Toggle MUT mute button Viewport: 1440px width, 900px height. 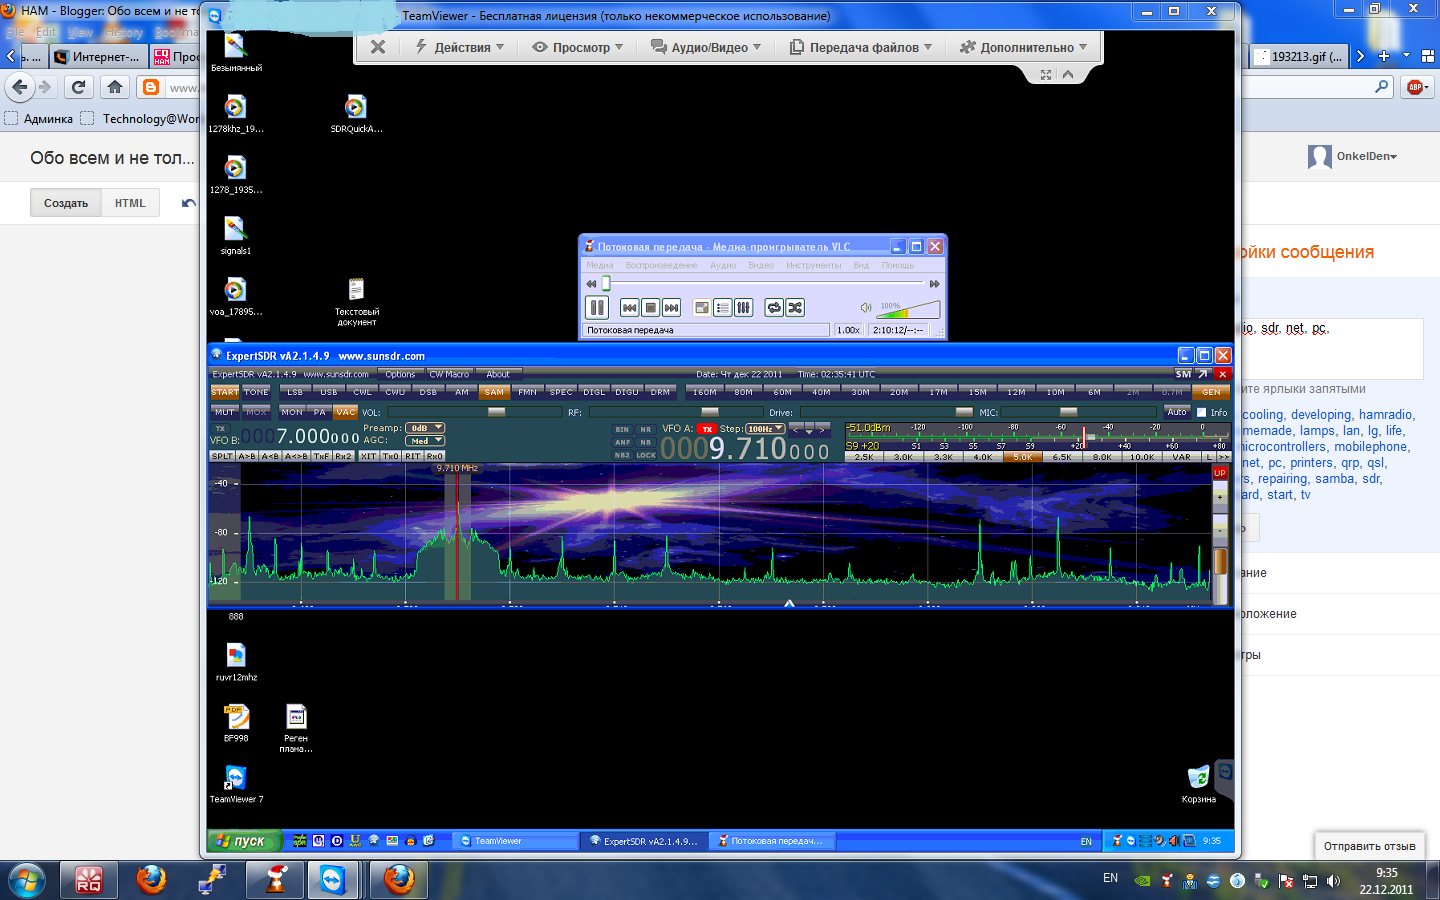225,412
